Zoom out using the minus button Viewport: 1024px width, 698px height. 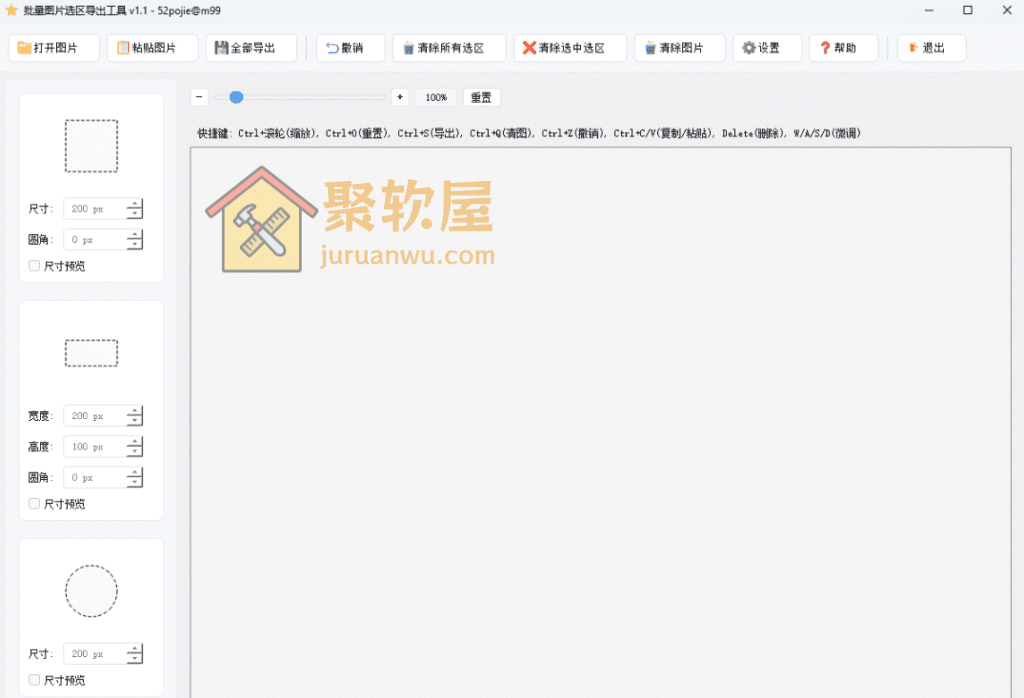point(199,97)
